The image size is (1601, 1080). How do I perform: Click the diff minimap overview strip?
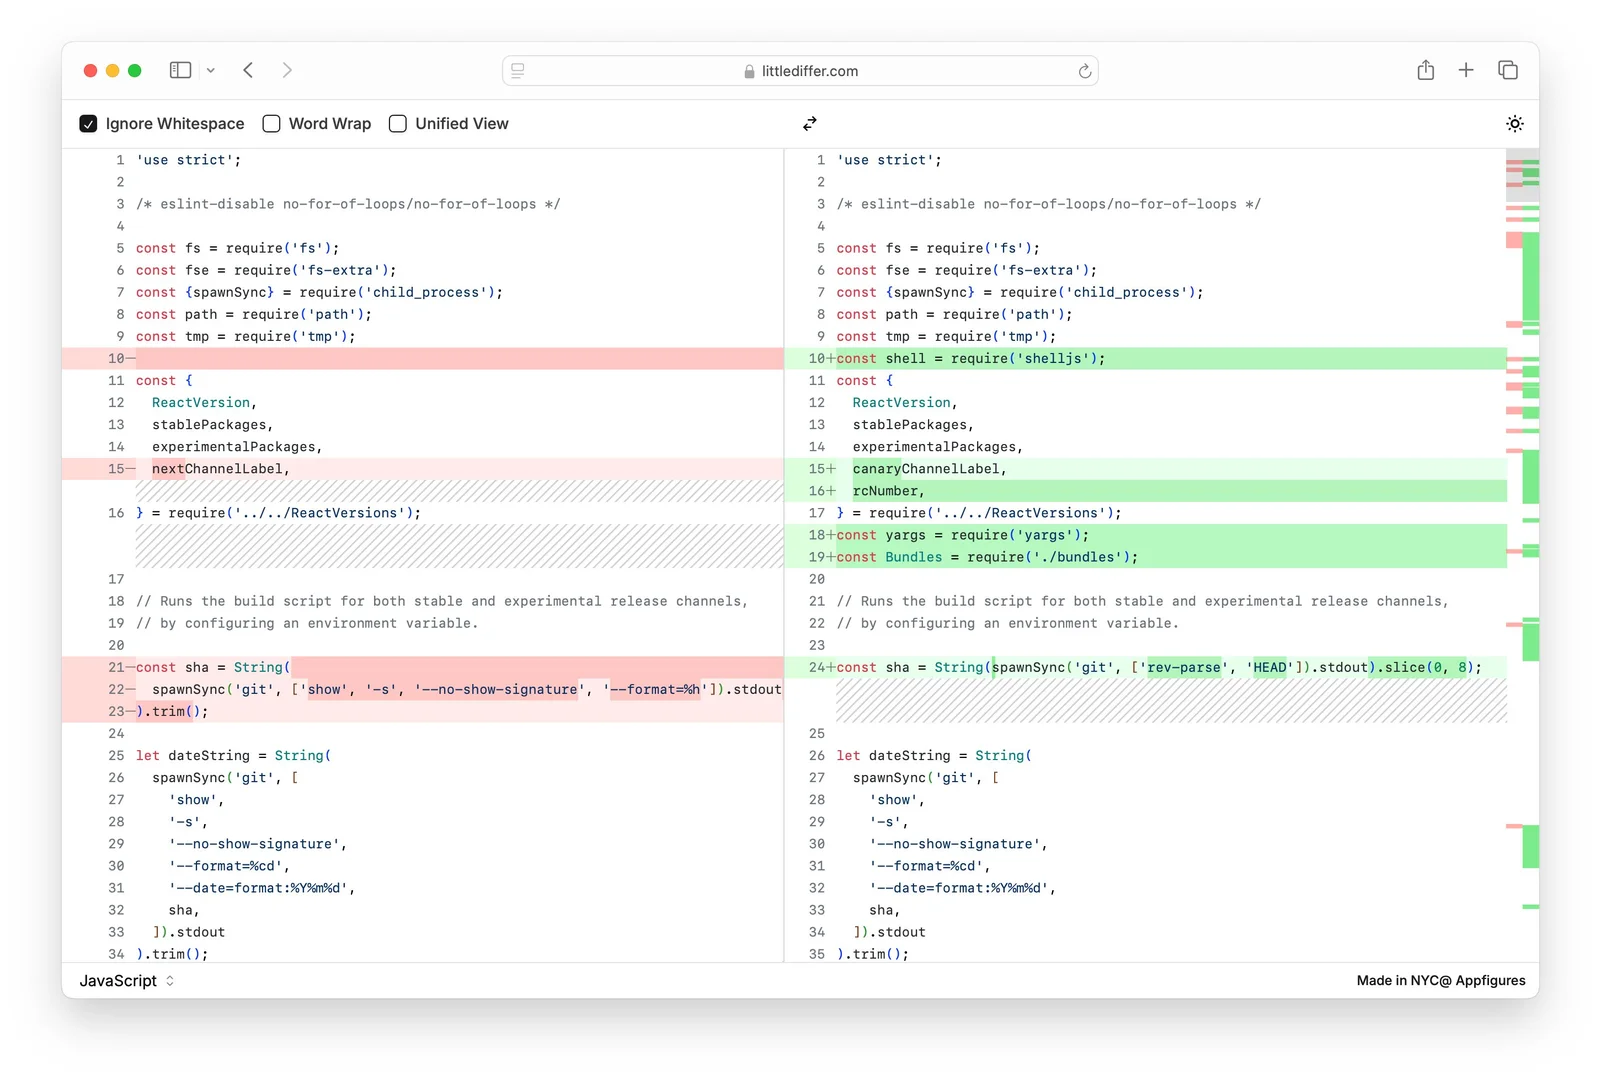pos(1522,500)
